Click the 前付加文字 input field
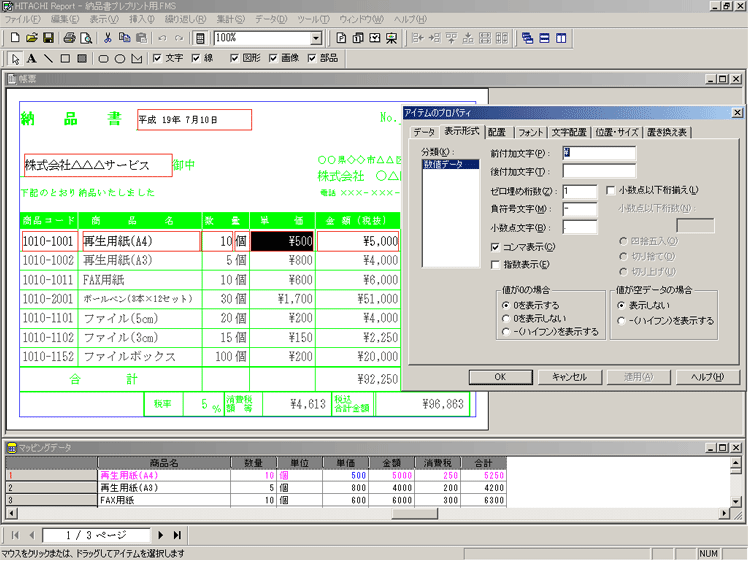 point(599,153)
